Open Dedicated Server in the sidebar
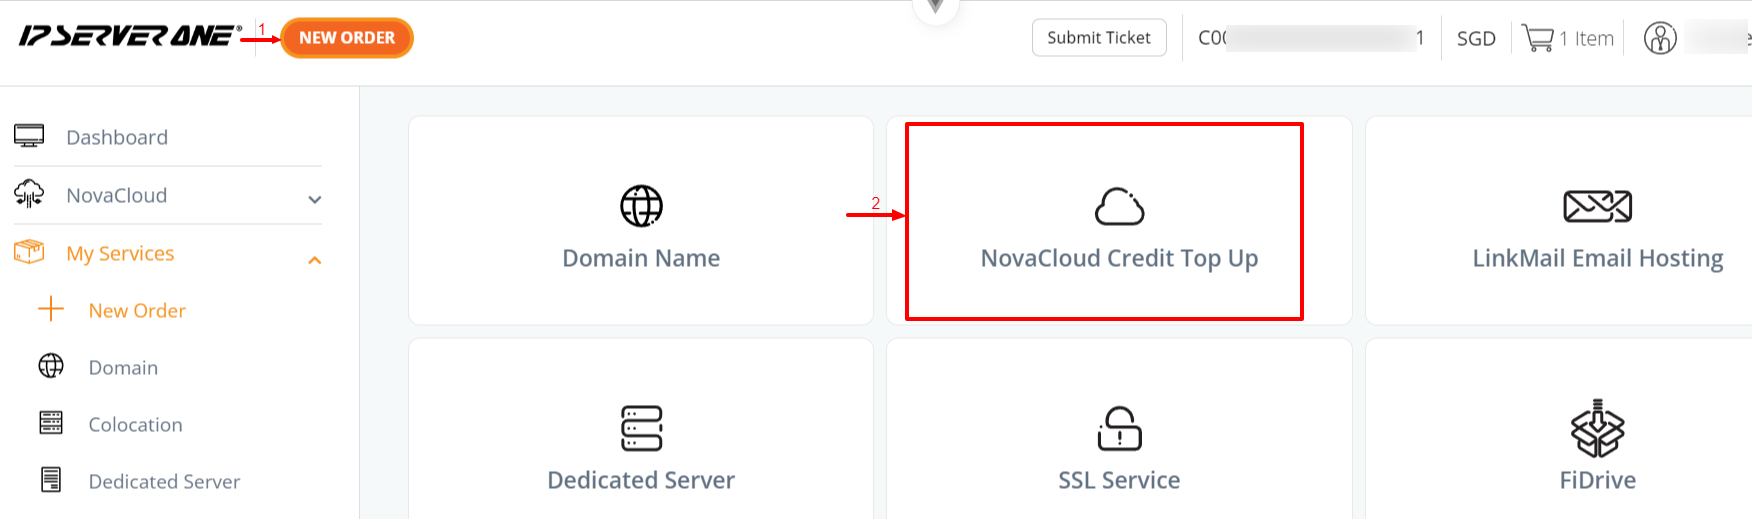This screenshot has width=1752, height=519. point(164,481)
